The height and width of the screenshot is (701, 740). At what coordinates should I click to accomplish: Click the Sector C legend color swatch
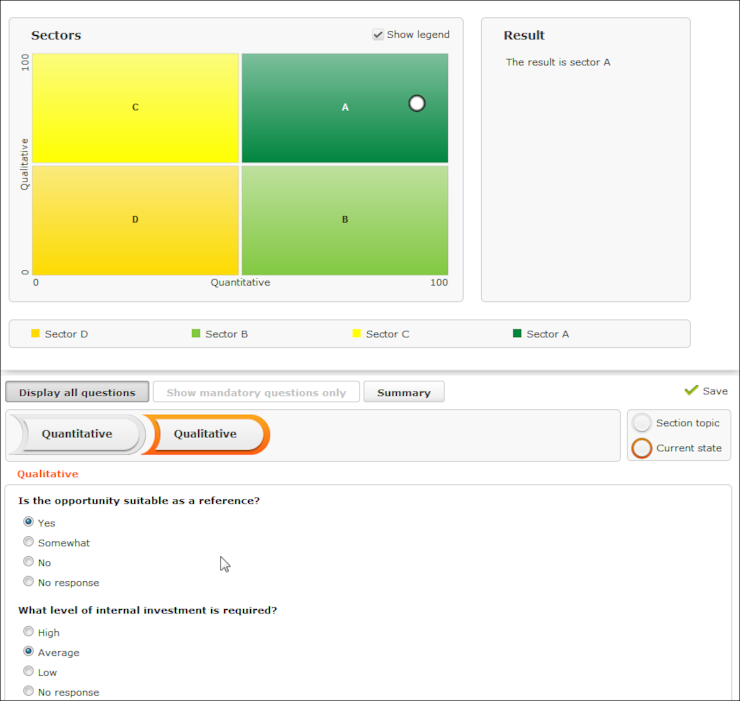pos(357,333)
